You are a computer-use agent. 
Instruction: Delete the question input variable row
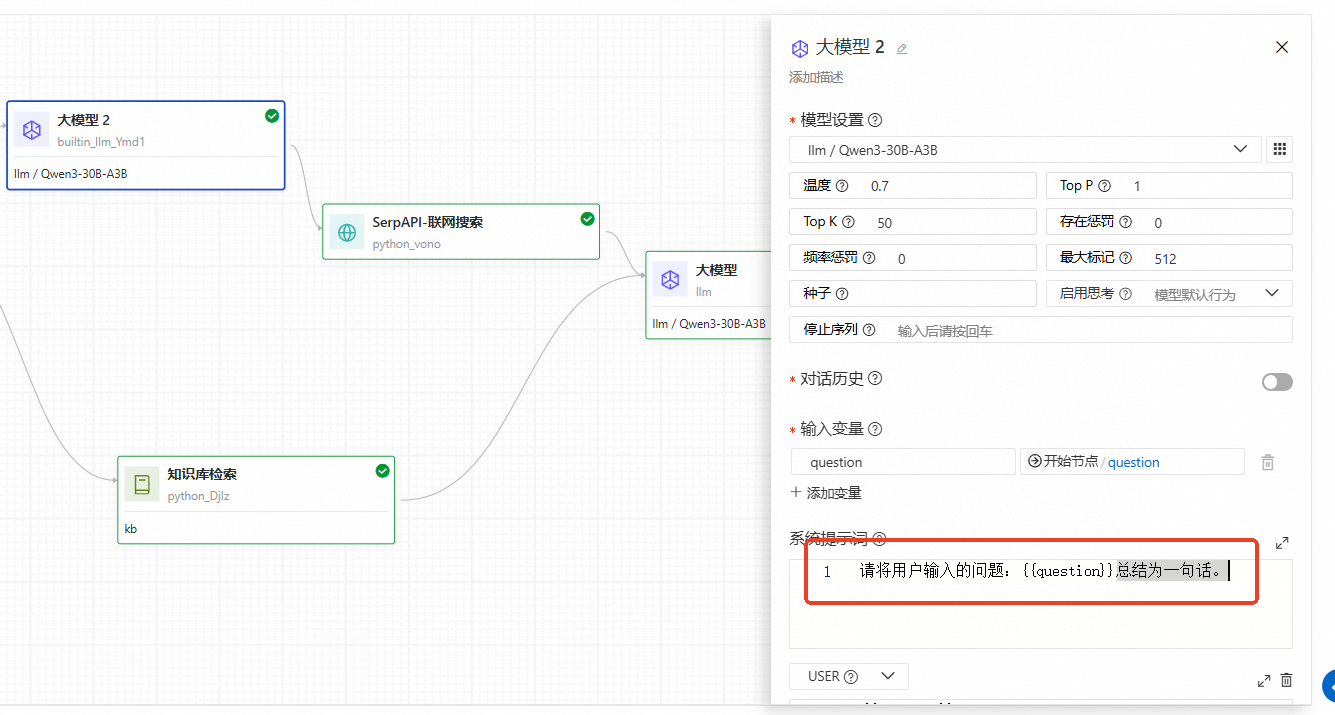click(1267, 462)
